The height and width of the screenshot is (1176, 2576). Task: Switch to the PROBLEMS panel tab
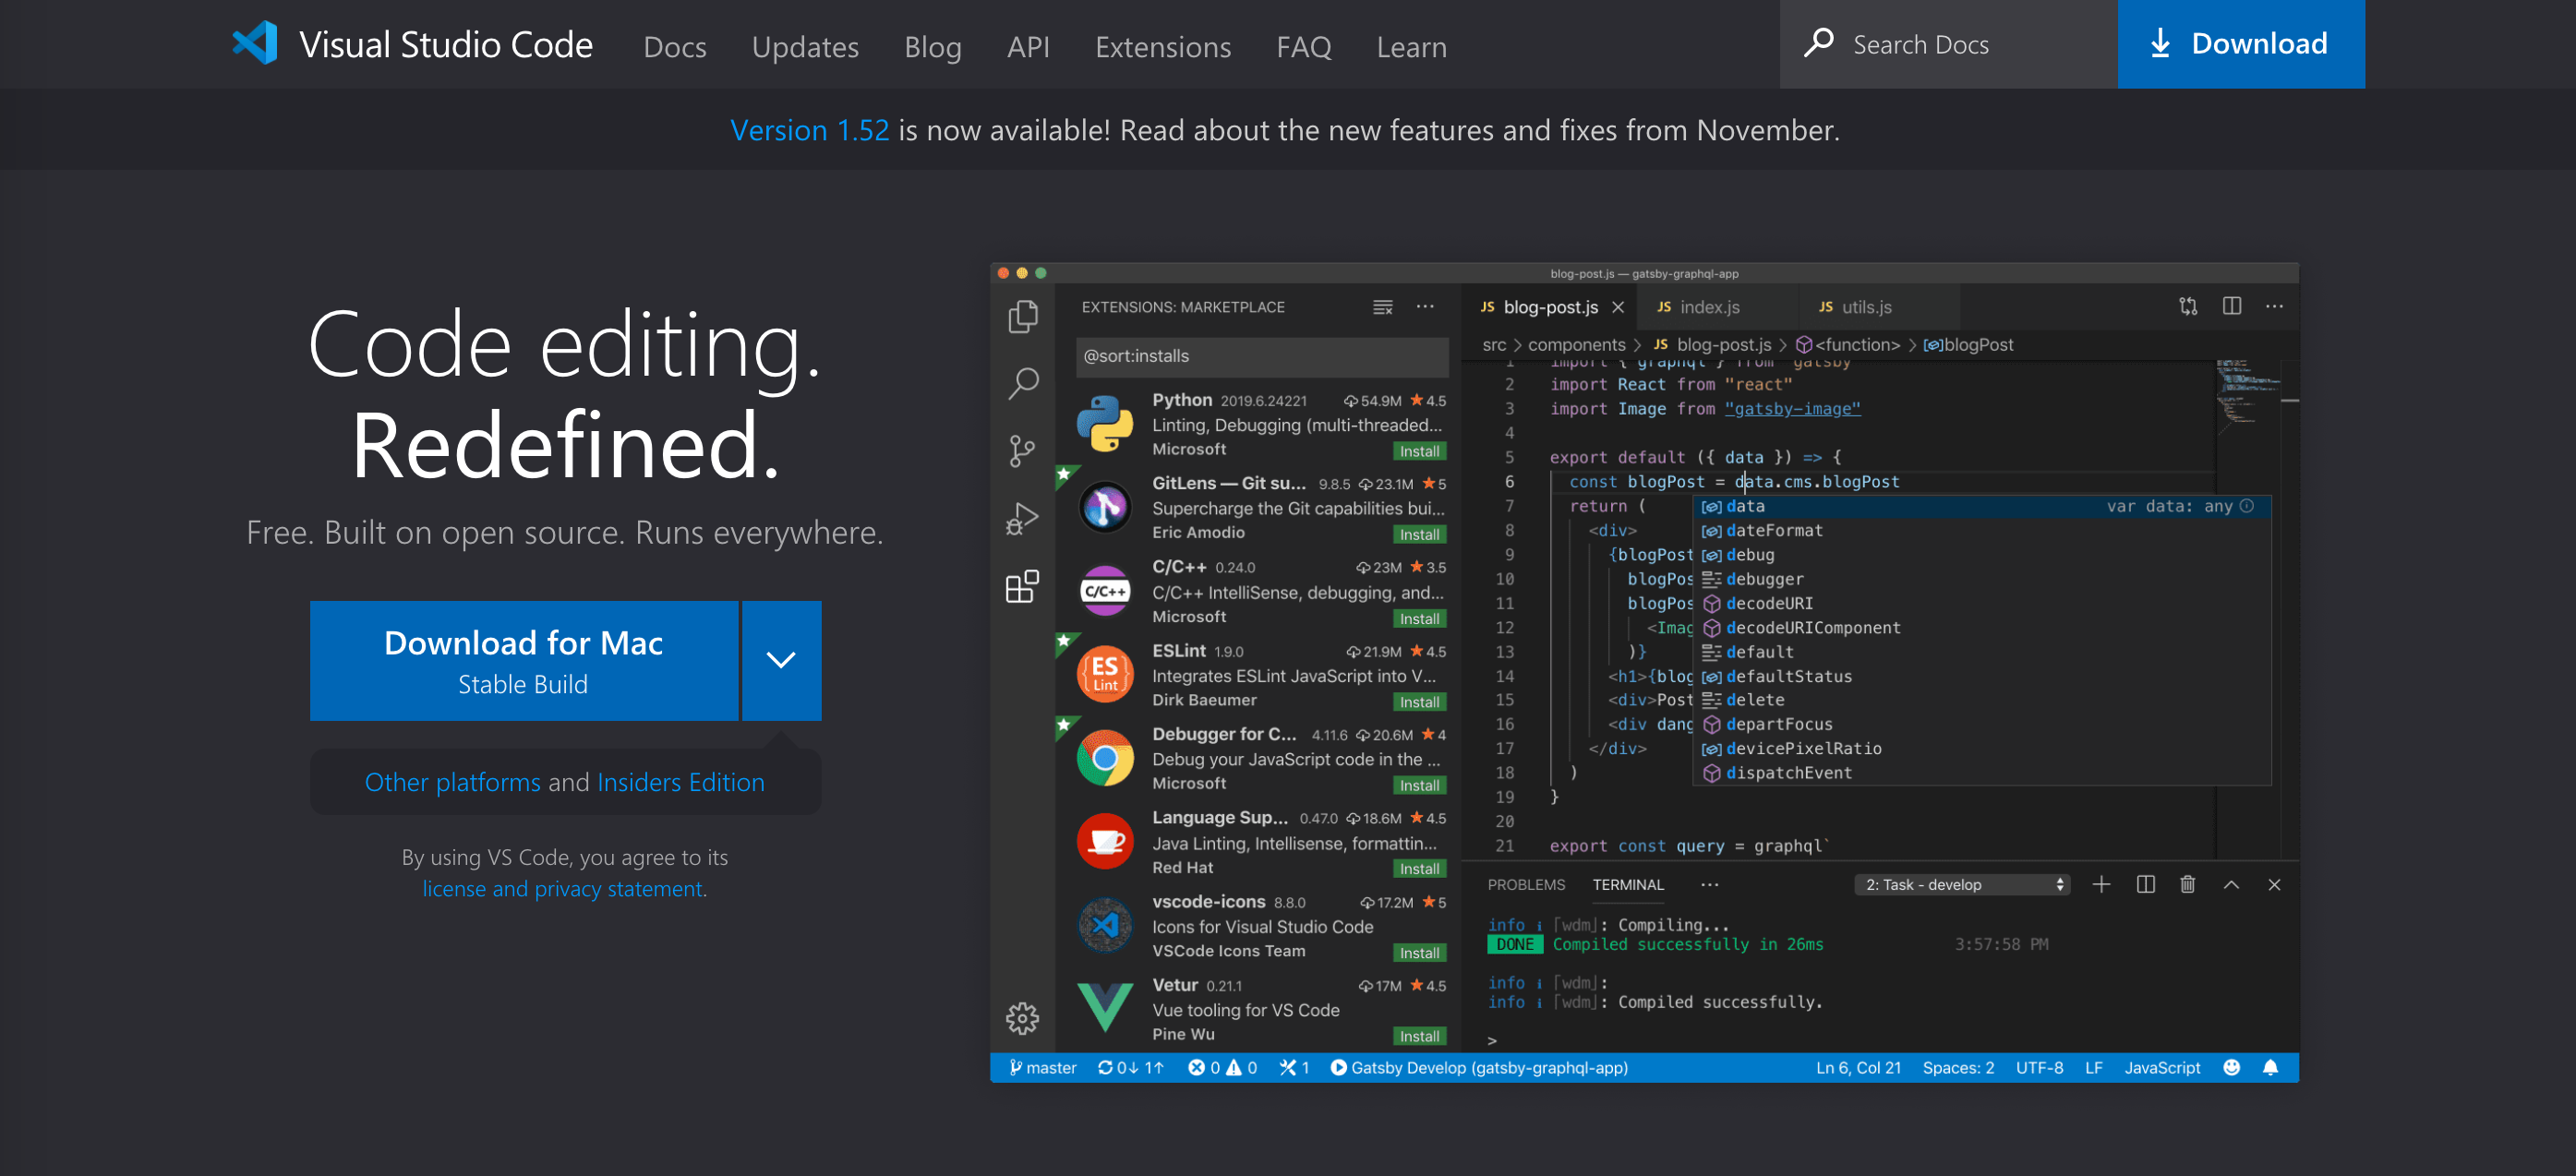[x=1526, y=884]
